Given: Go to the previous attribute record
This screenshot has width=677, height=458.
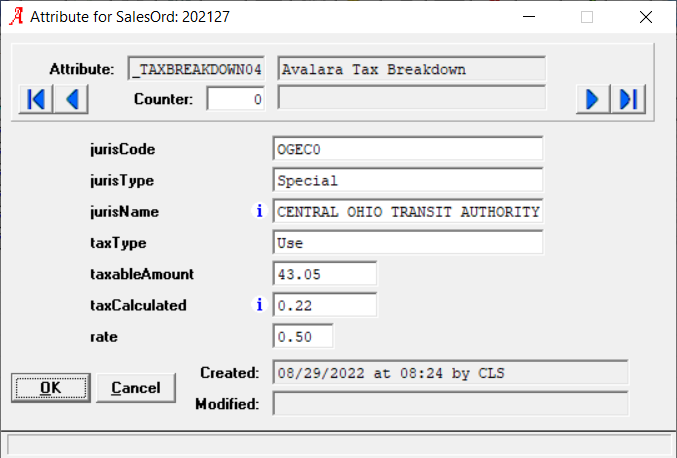Looking at the screenshot, I should [72, 99].
